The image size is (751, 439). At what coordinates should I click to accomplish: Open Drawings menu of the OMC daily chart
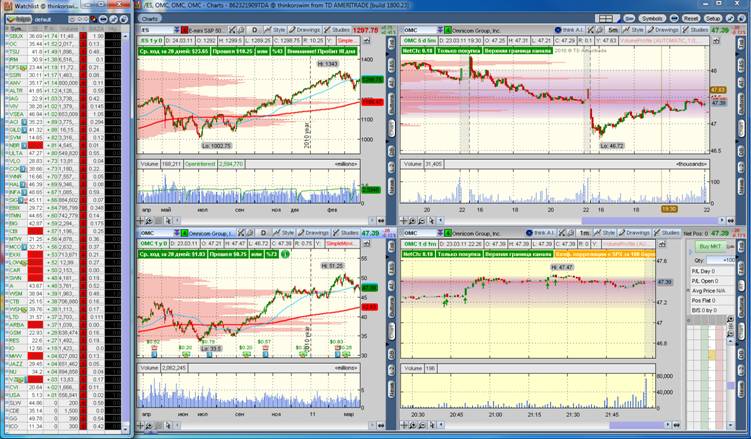pos(313,233)
